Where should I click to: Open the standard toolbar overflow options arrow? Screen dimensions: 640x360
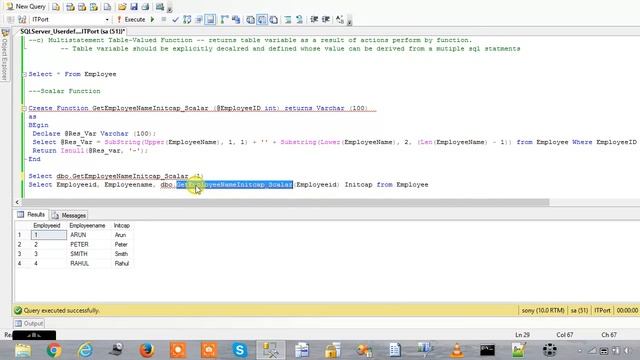pyautogui.click(x=169, y=8)
